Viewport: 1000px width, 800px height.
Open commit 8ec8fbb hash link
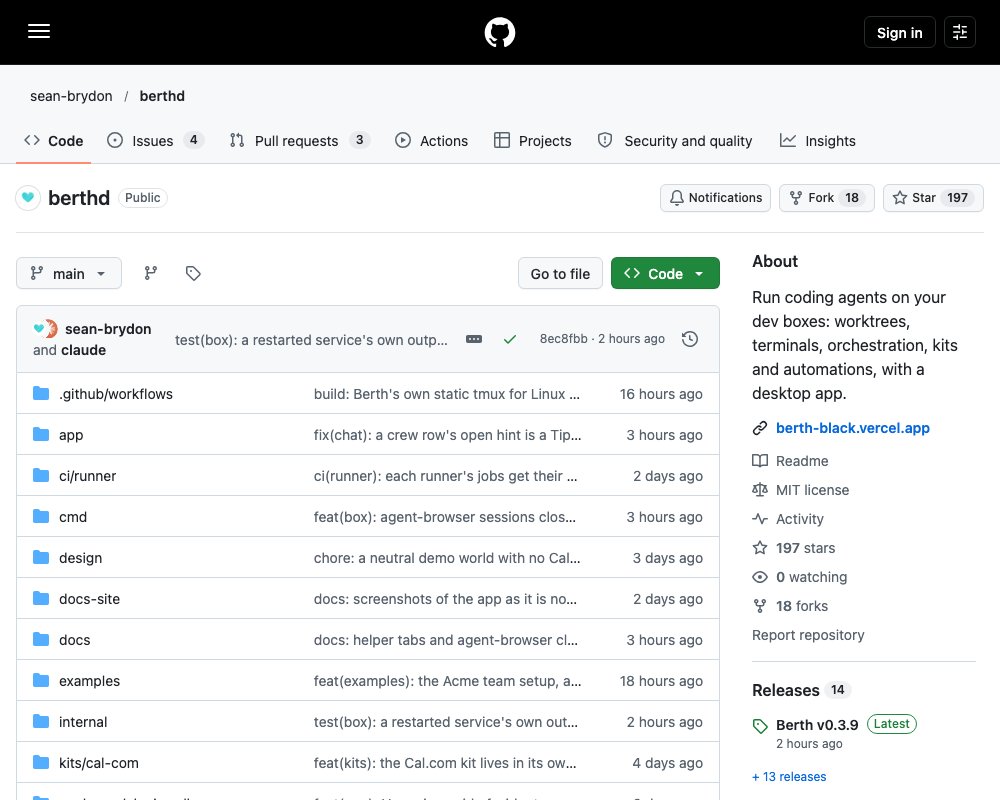[x=563, y=339]
